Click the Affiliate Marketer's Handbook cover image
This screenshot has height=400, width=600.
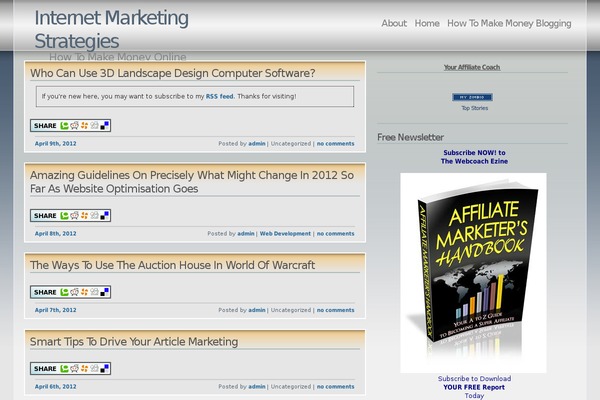(x=473, y=273)
